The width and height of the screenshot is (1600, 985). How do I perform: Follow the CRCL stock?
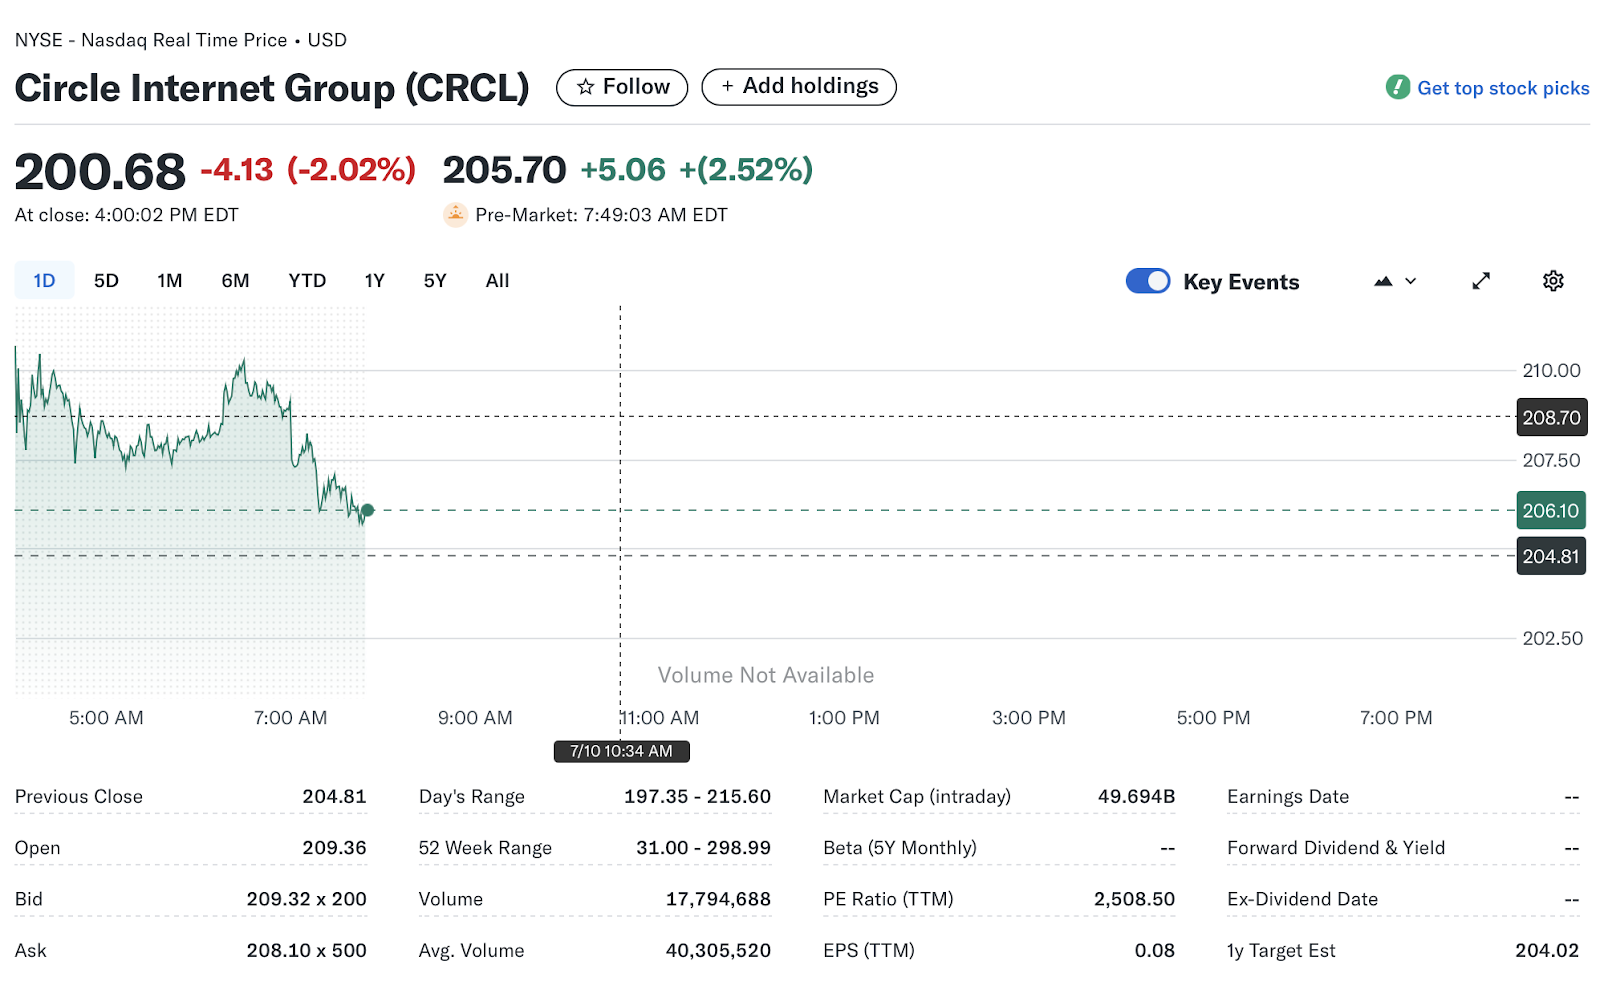(622, 88)
